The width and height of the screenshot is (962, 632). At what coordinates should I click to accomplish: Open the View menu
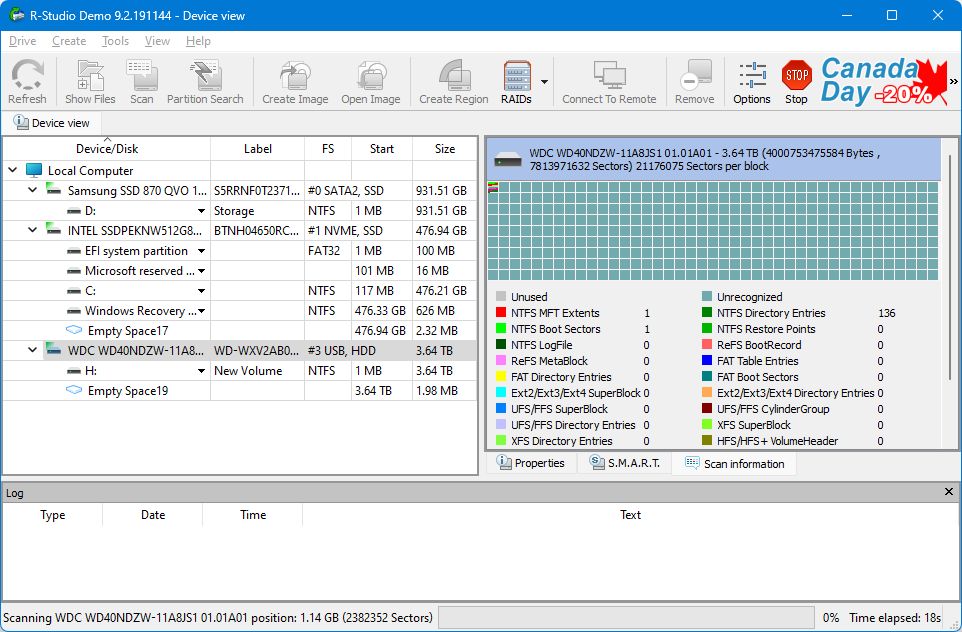157,40
